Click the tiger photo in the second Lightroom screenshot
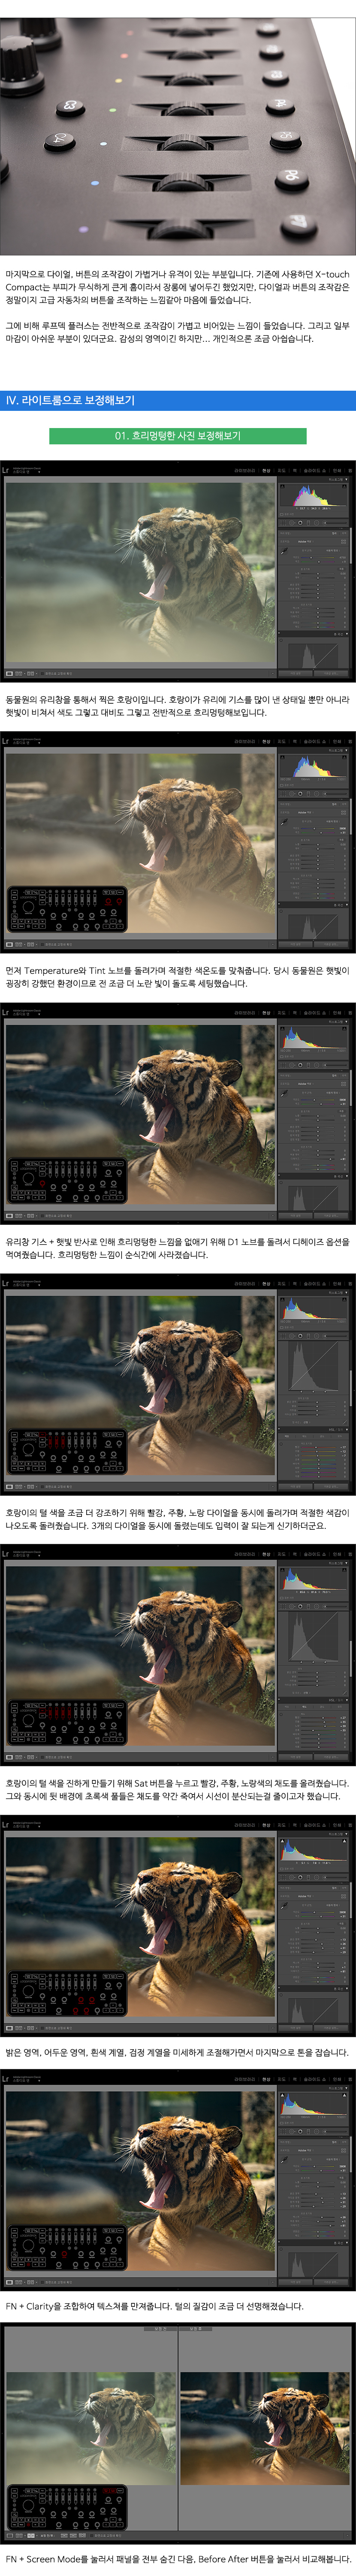This screenshot has height=2576, width=356. click(139, 843)
